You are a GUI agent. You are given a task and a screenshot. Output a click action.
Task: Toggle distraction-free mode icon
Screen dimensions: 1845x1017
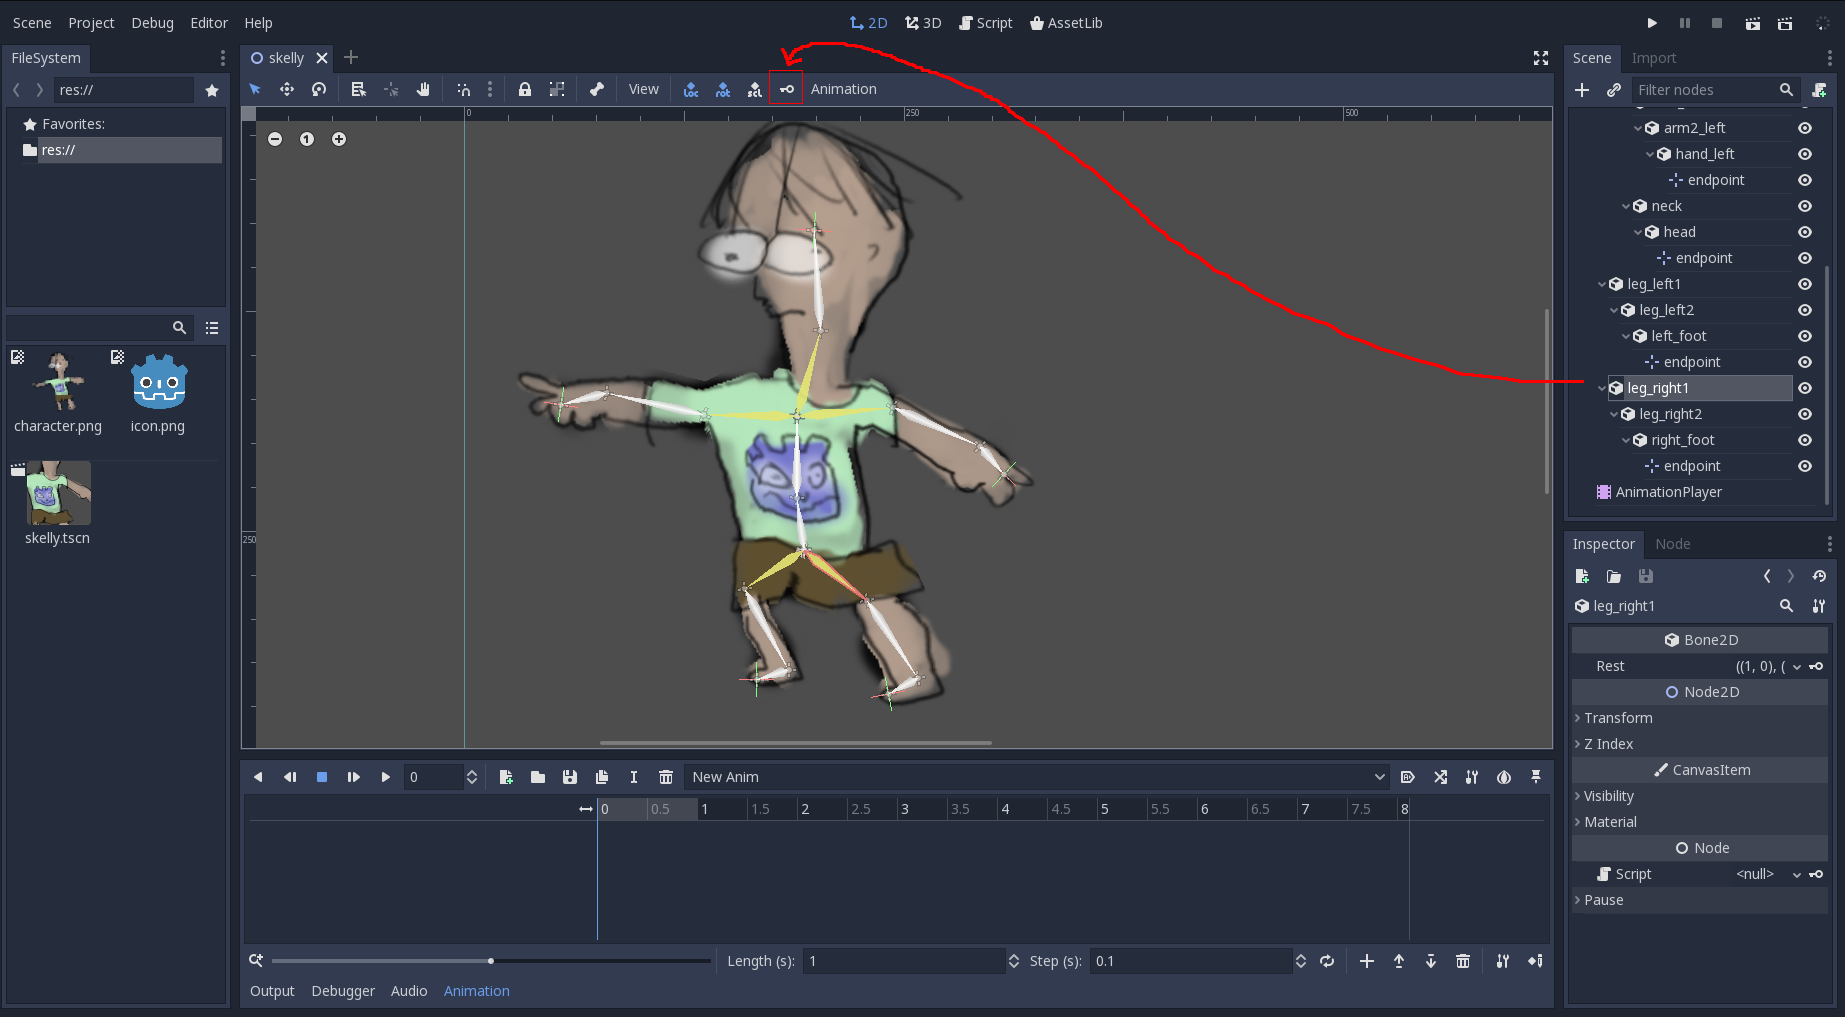[1541, 58]
